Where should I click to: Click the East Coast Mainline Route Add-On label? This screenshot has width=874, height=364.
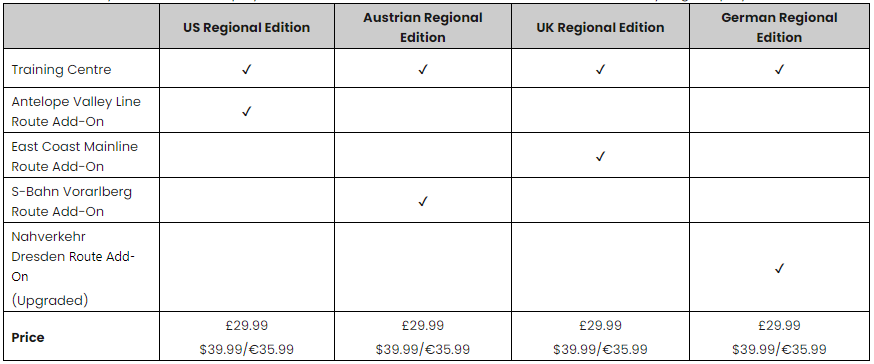click(75, 157)
